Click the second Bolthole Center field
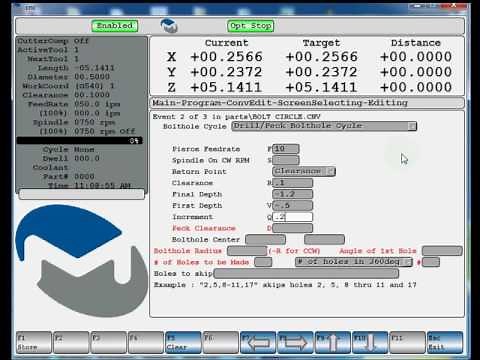This screenshot has width=480, height=360. pyautogui.click(x=324, y=240)
